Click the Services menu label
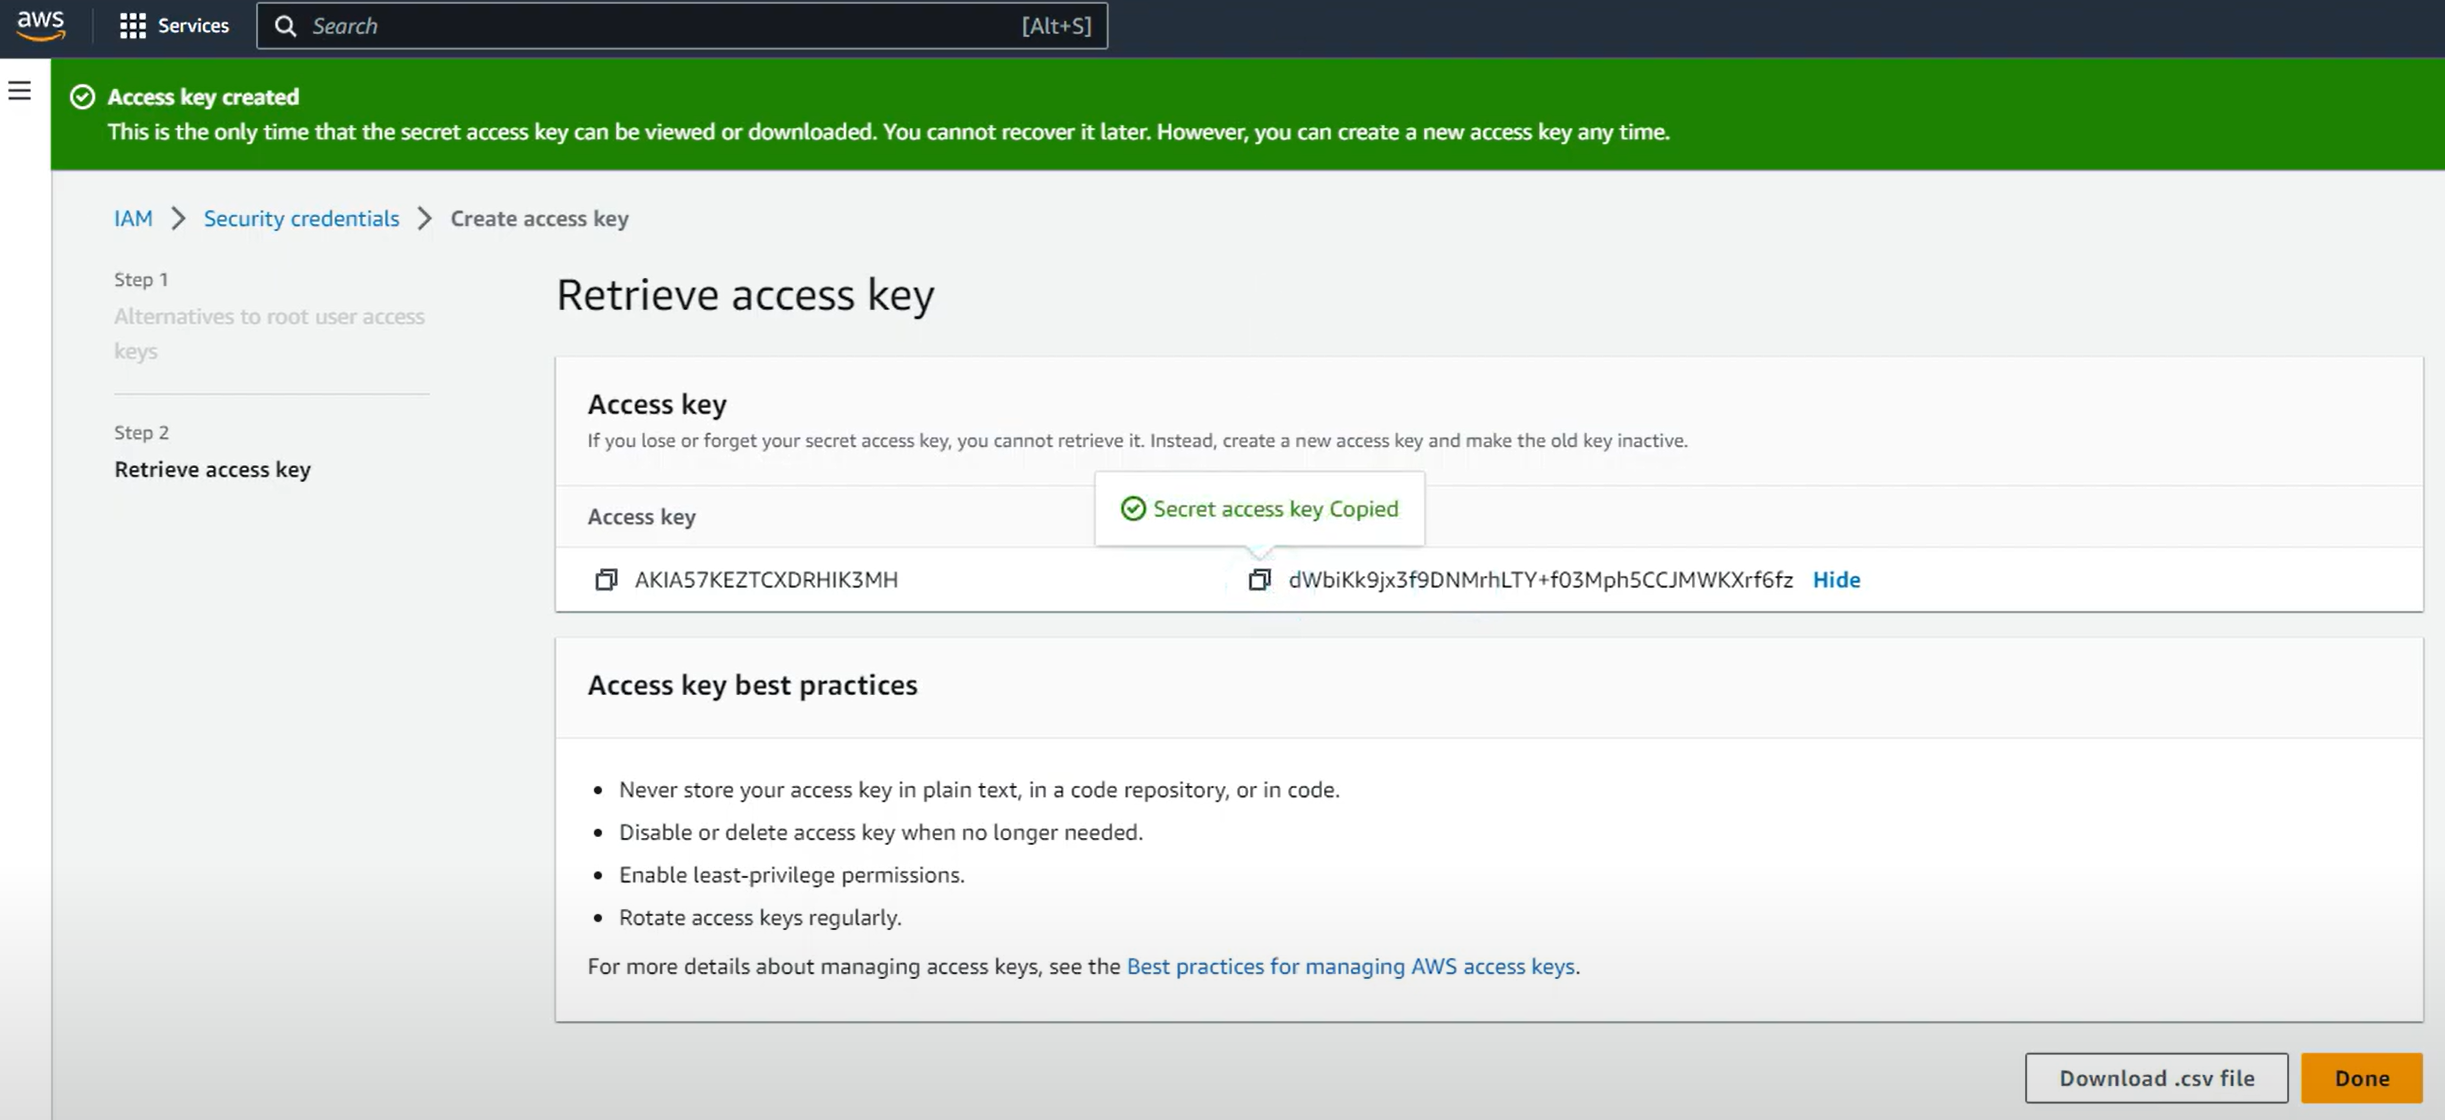Screen dimensions: 2445x1120 coord(193,26)
